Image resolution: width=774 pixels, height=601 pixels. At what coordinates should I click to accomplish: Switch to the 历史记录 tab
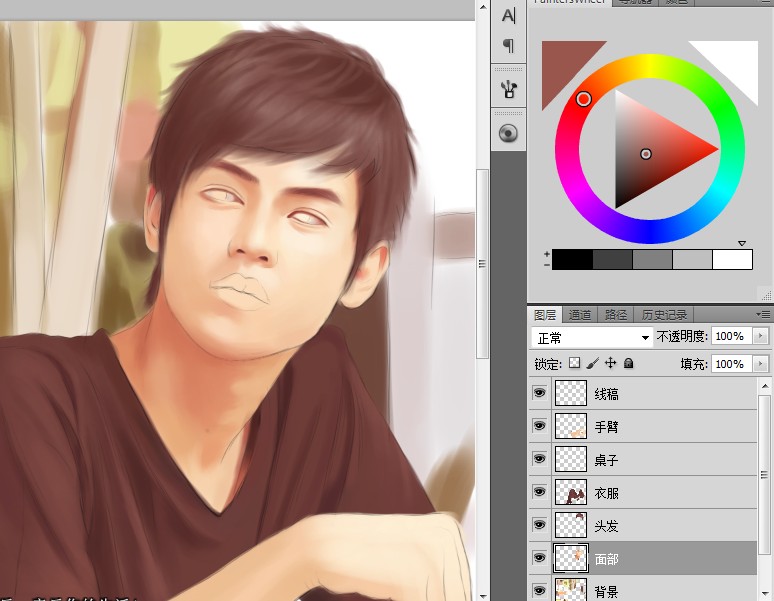pos(664,314)
